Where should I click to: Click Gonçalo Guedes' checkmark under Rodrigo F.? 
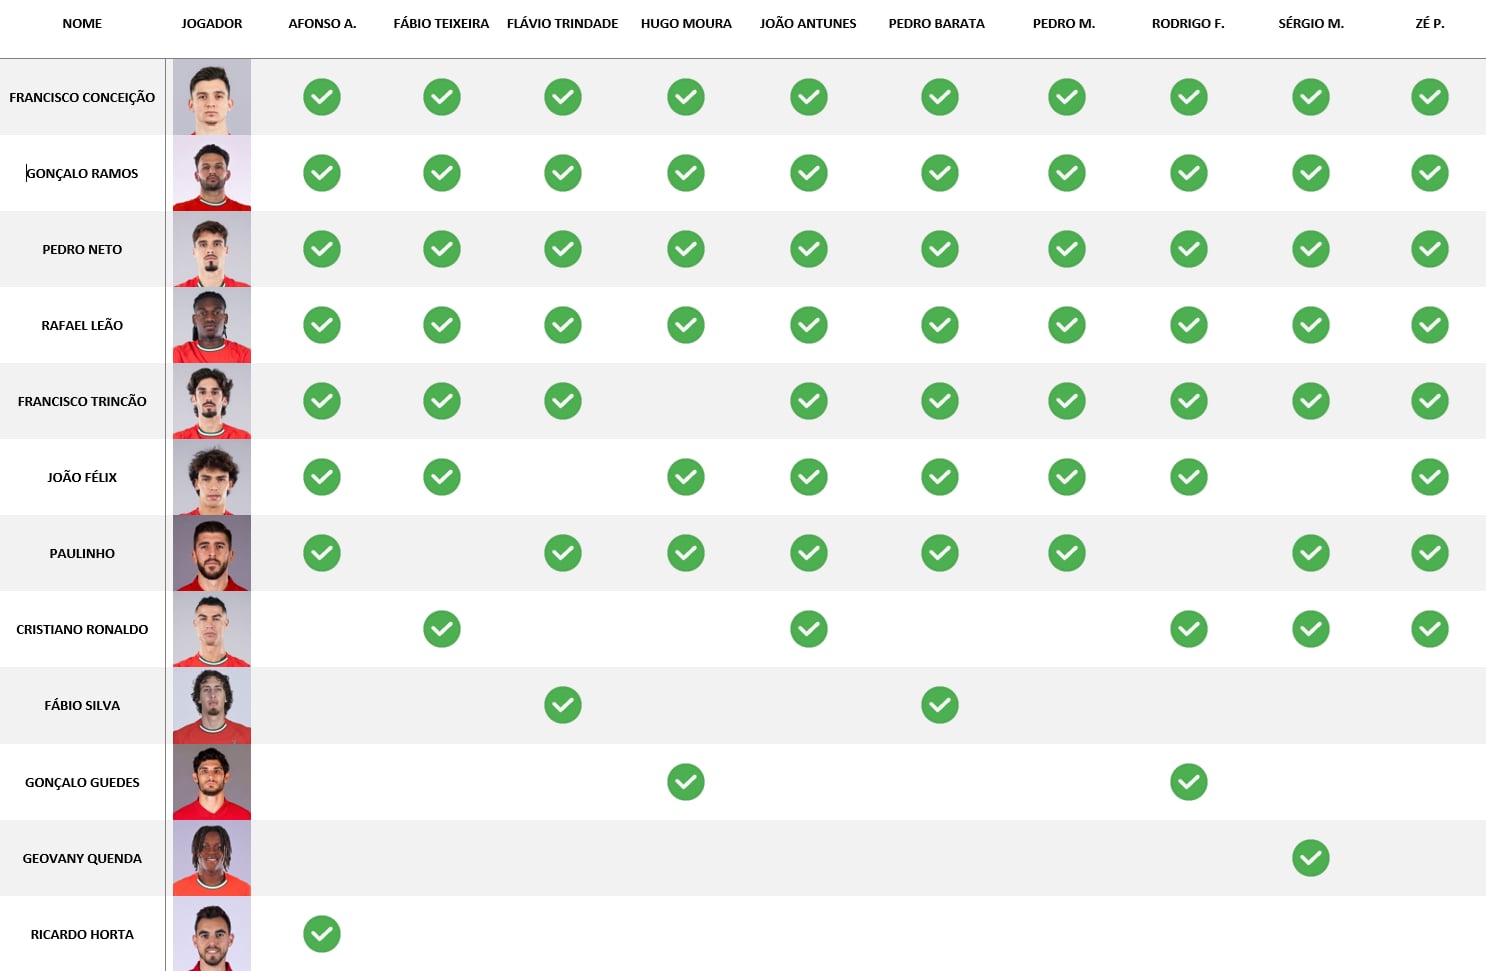pyautogui.click(x=1189, y=782)
